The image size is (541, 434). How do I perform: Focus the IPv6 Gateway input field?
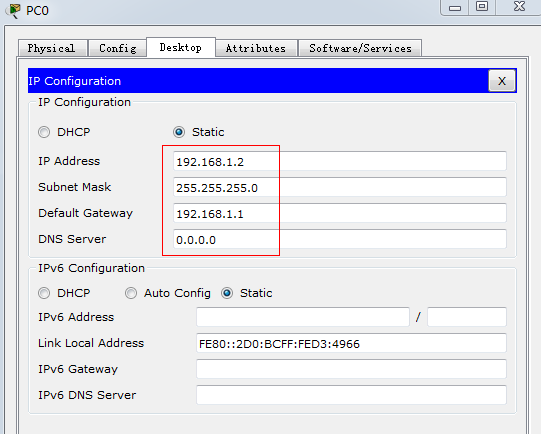point(351,369)
